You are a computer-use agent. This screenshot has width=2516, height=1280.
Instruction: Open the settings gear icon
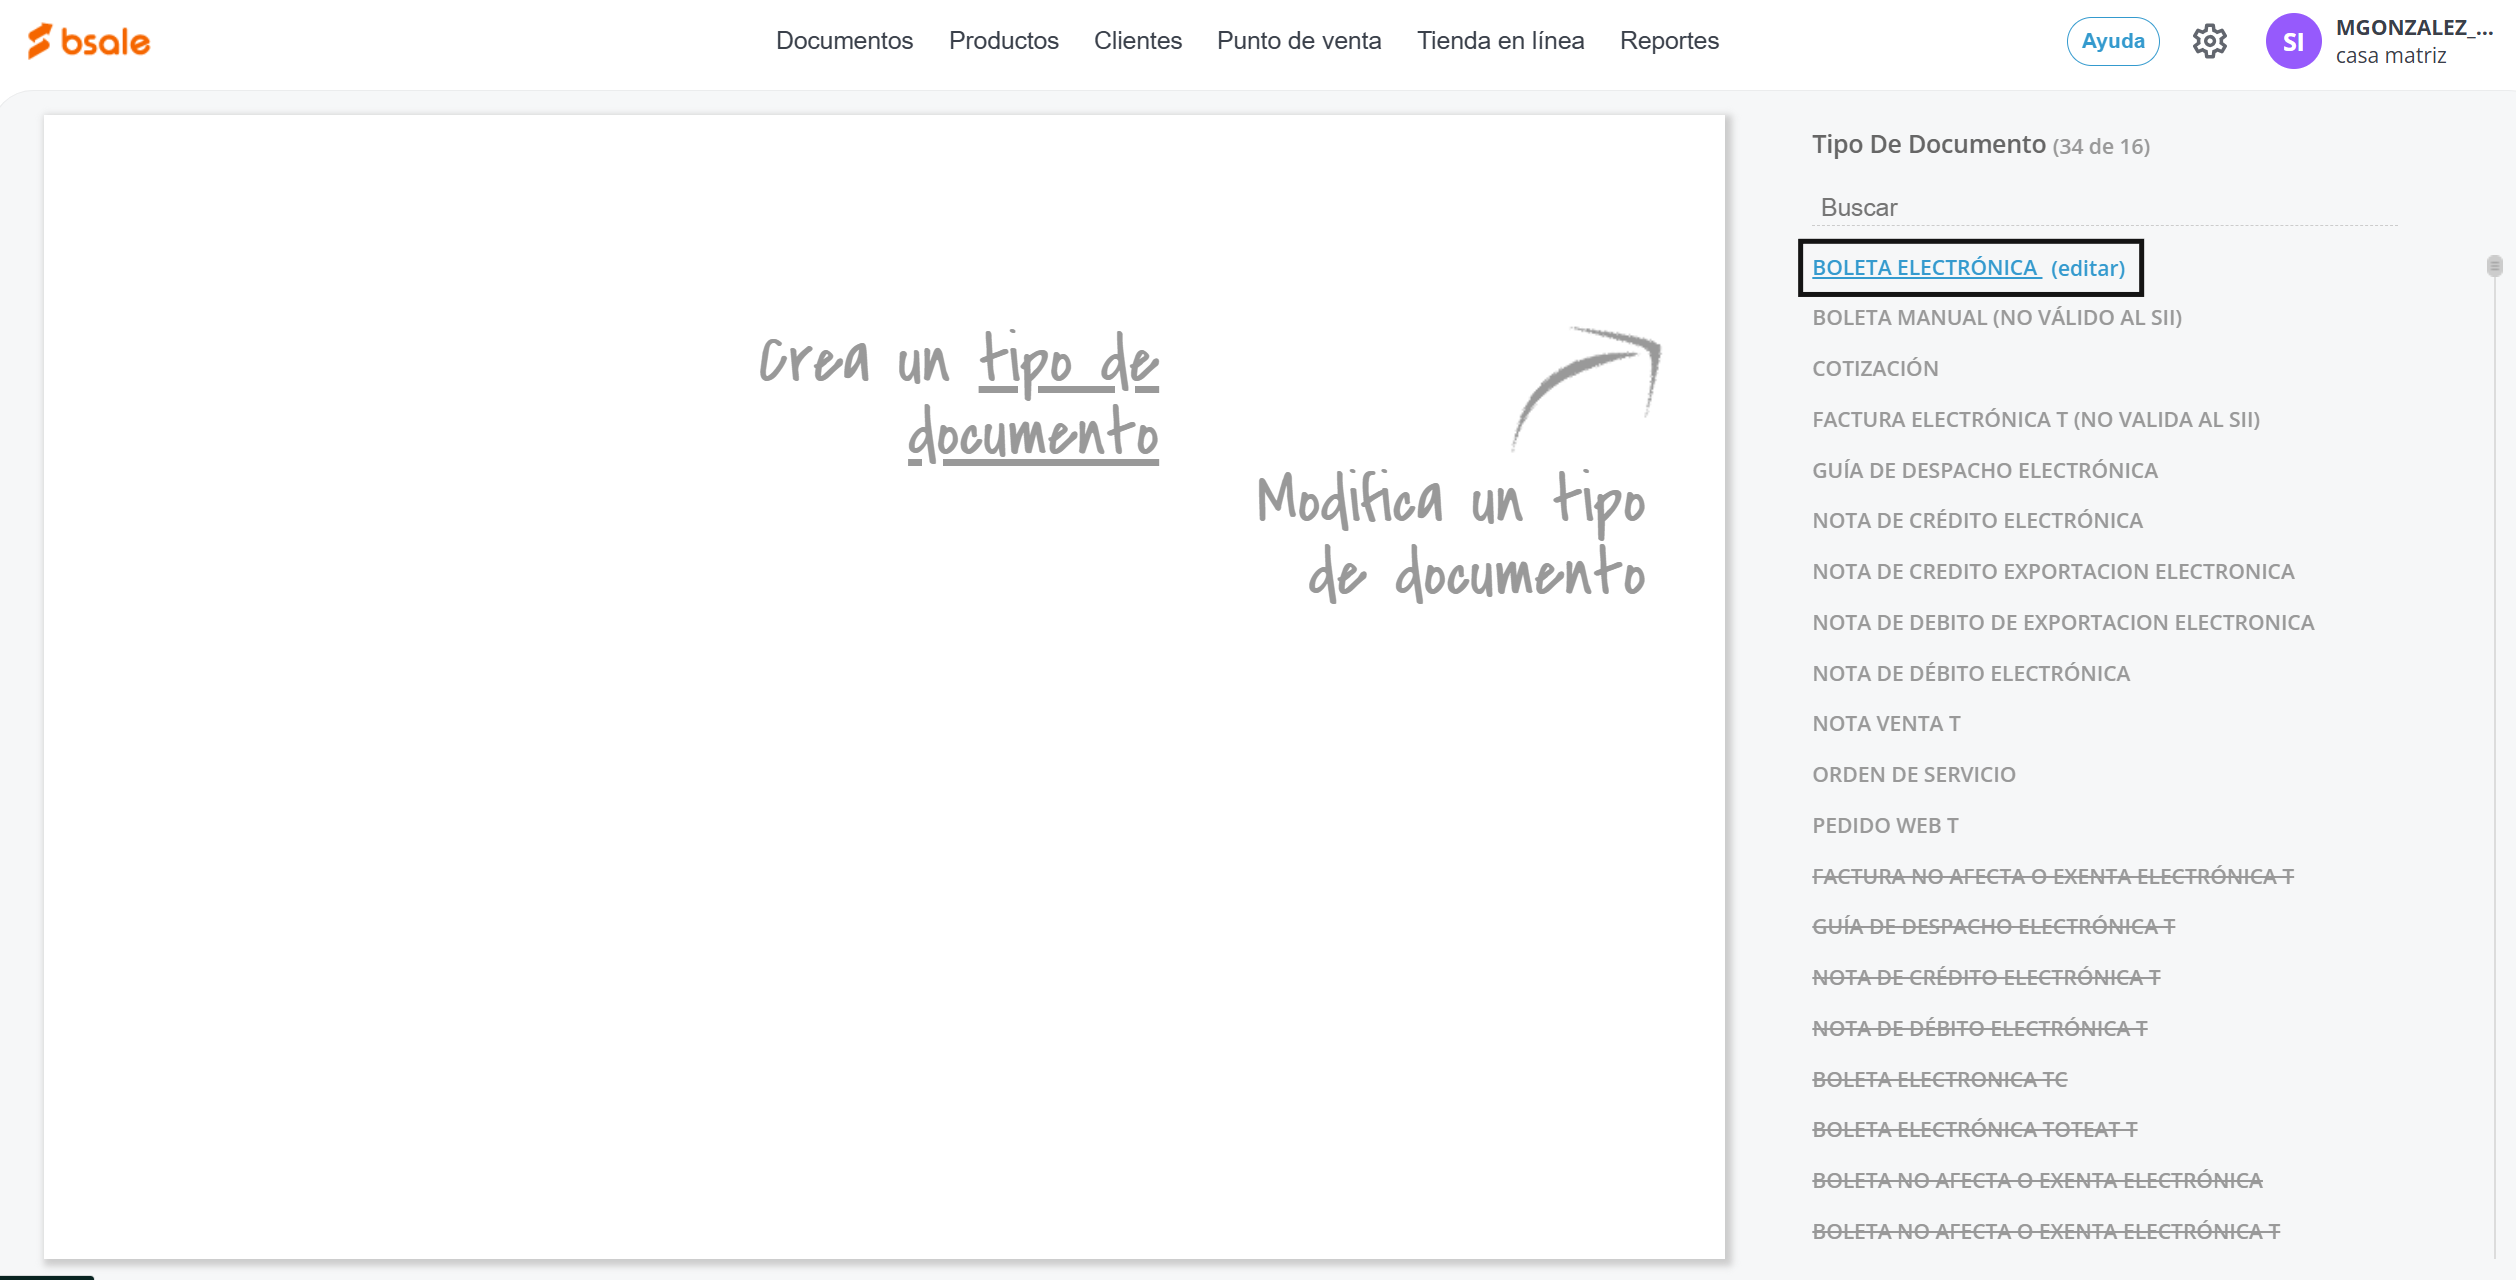point(2209,41)
